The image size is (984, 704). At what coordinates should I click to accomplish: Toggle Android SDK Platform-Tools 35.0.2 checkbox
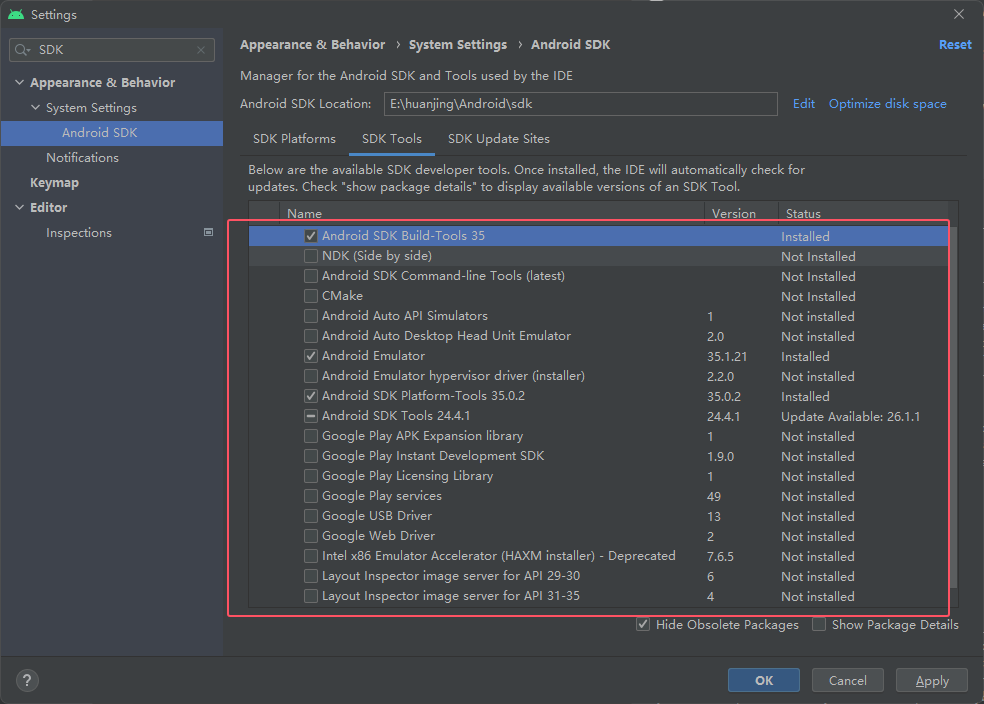click(x=311, y=396)
